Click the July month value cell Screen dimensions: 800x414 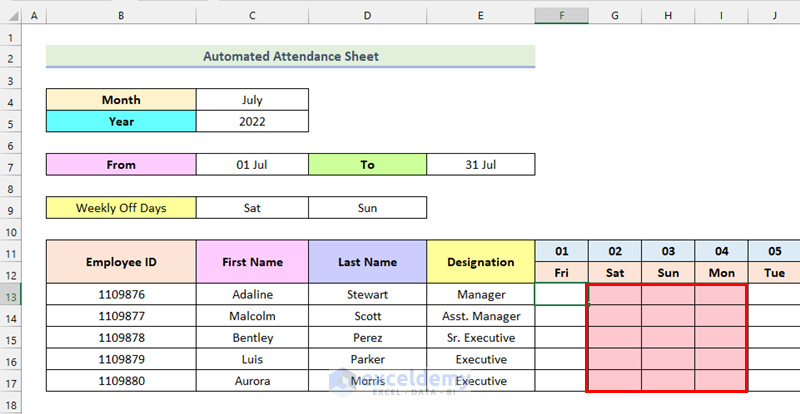click(252, 100)
